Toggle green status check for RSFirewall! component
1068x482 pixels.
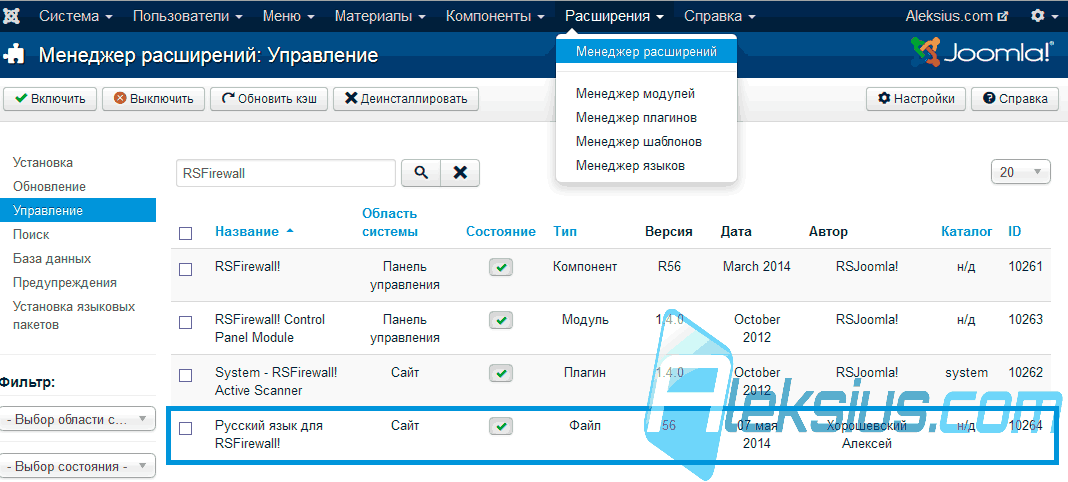coord(501,268)
